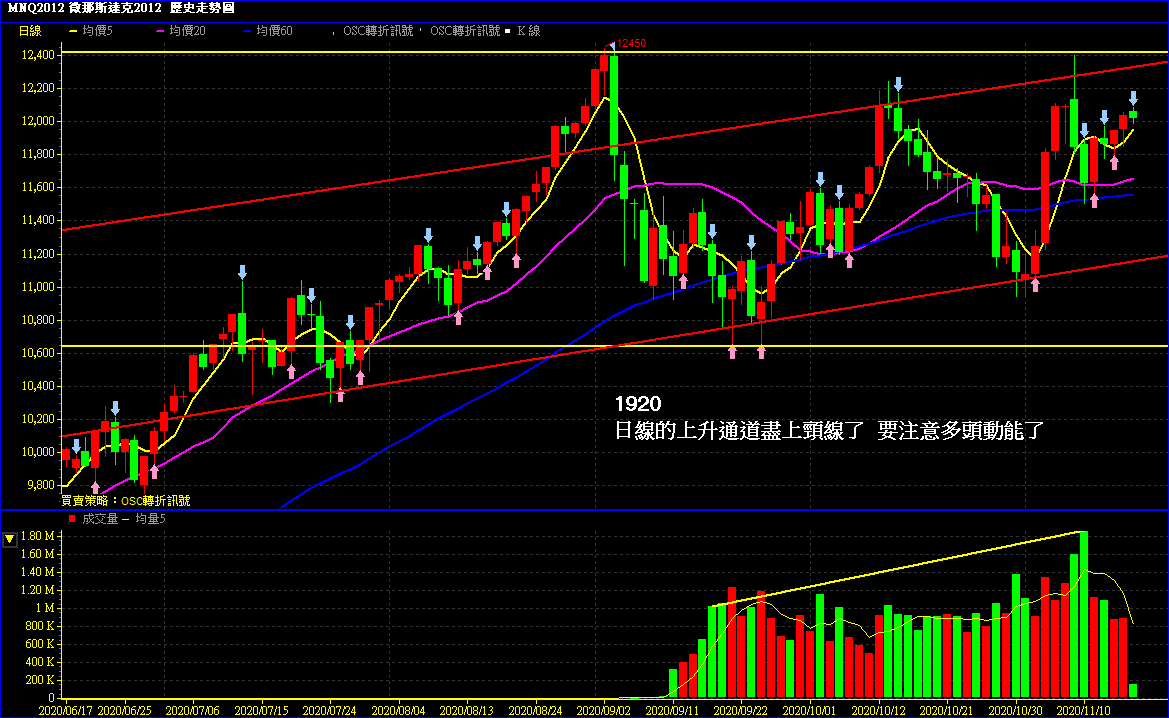Image resolution: width=1169 pixels, height=718 pixels.
Task: Select the 均價20 moving average legend
Action: tap(187, 31)
